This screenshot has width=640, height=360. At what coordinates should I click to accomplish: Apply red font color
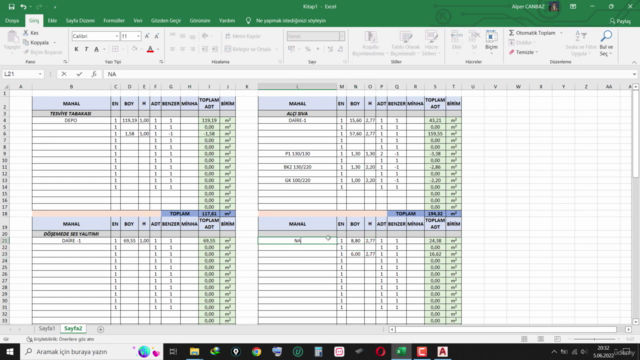tap(150, 49)
